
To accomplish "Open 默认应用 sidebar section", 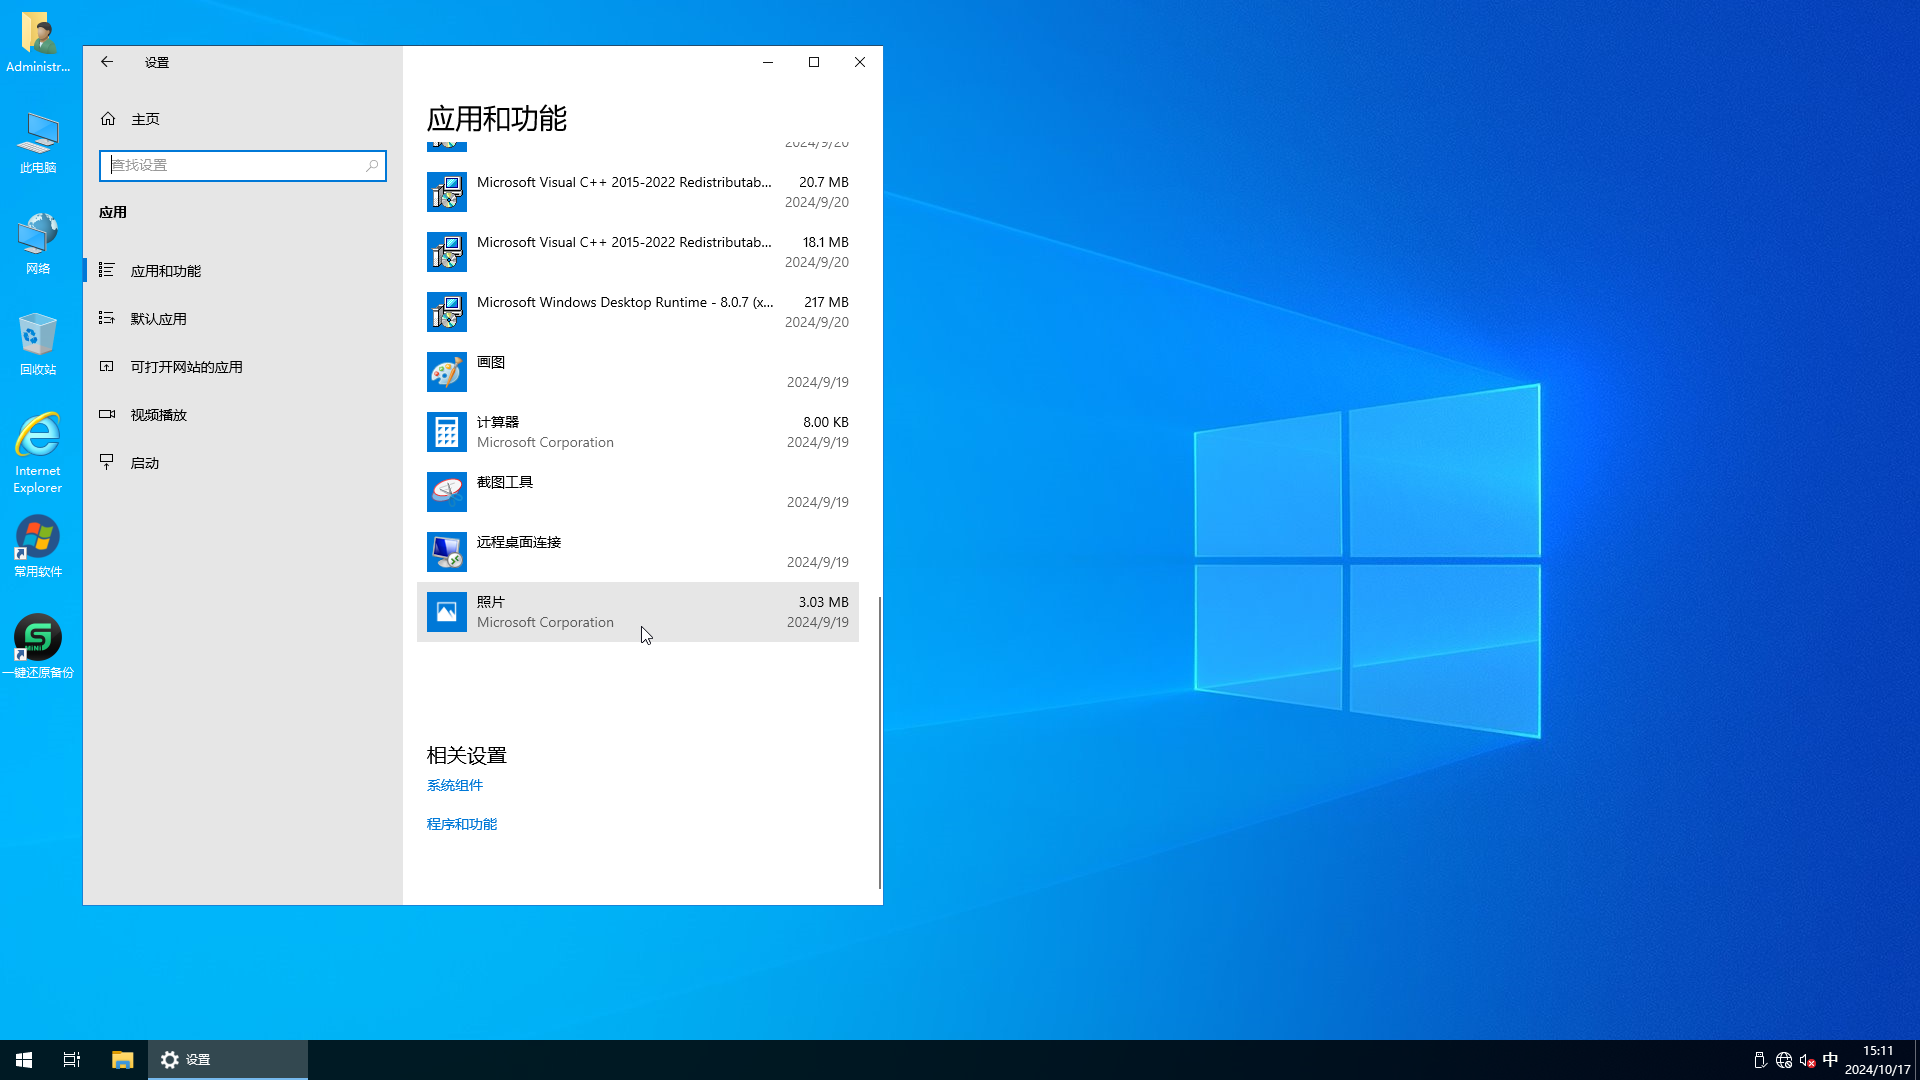I will [x=243, y=319].
